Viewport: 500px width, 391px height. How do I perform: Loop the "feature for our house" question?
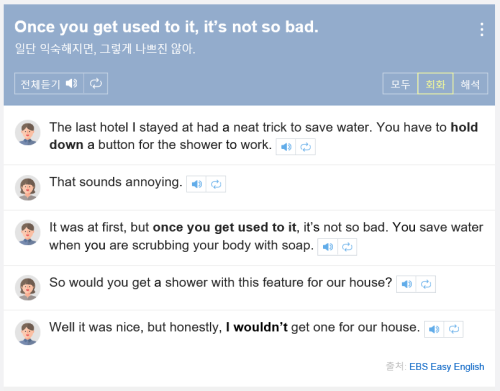(426, 284)
